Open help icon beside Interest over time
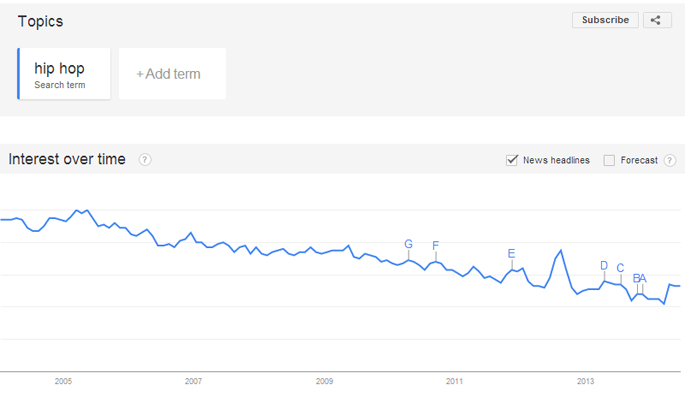This screenshot has width=685, height=397. (x=145, y=160)
